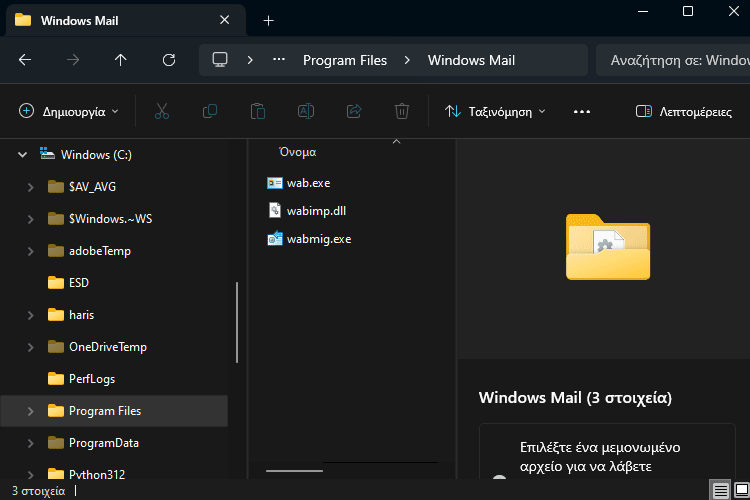Viewport: 750px width, 500px height.
Task: Select the wabmig.exe file icon
Action: pos(275,238)
